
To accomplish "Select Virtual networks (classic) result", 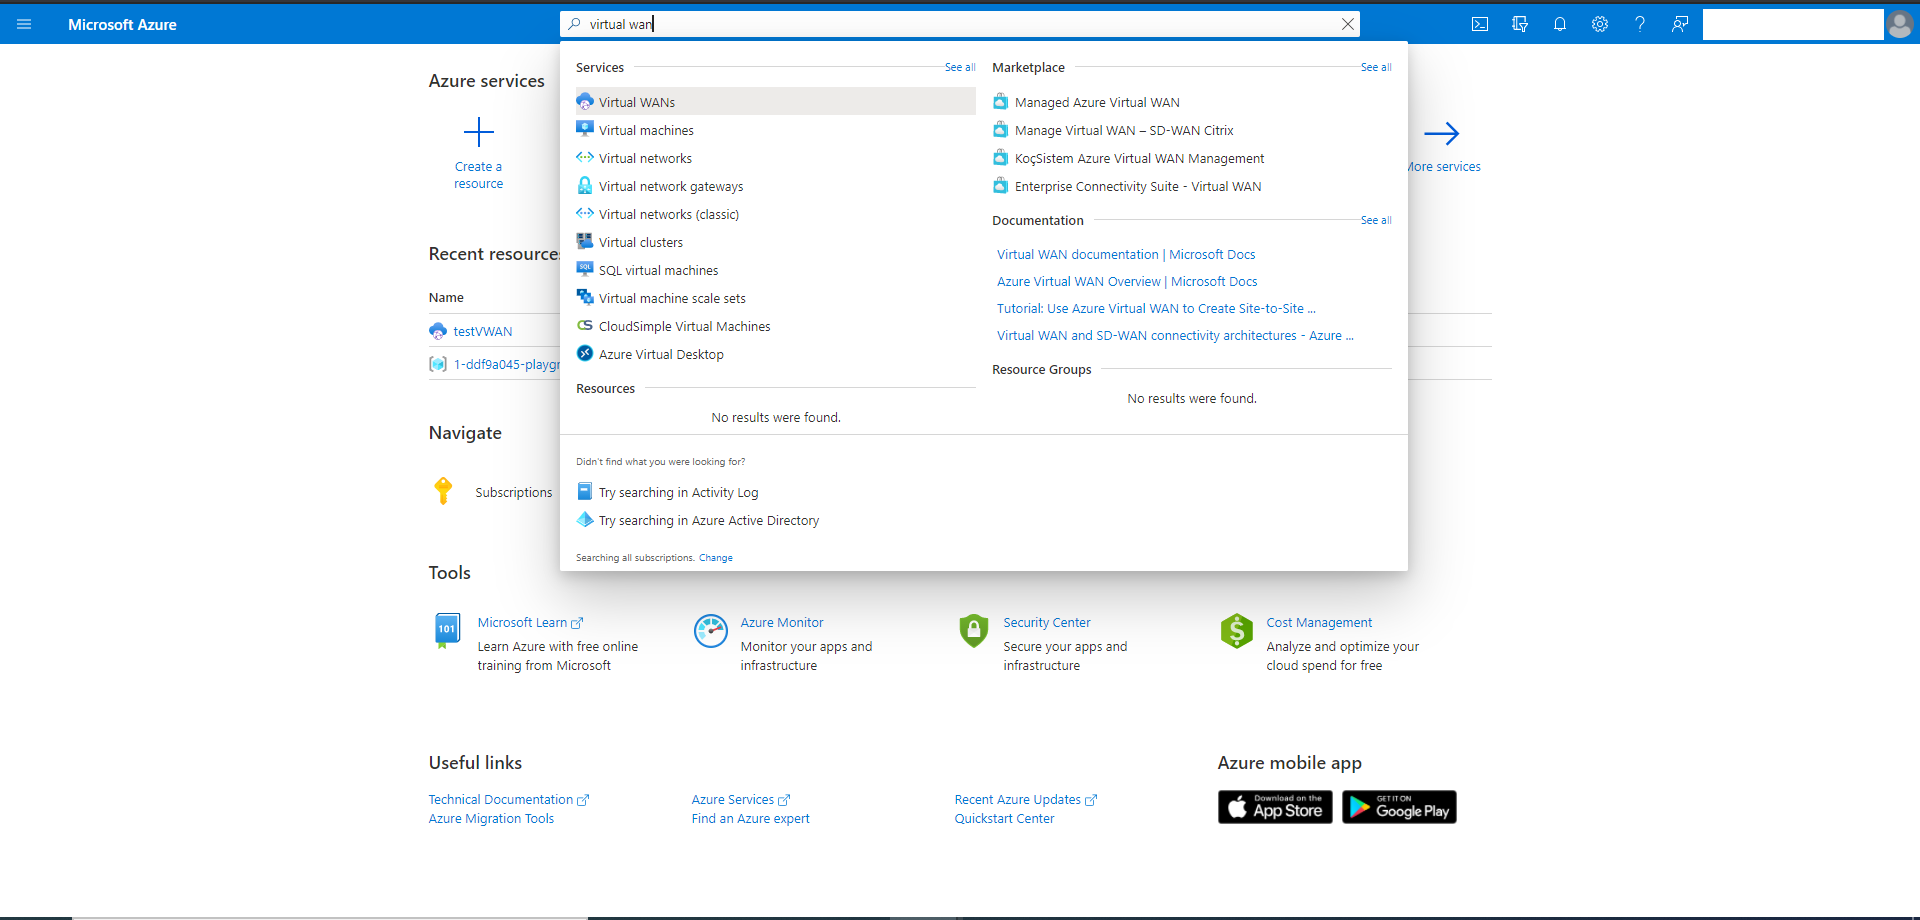I will [775, 214].
